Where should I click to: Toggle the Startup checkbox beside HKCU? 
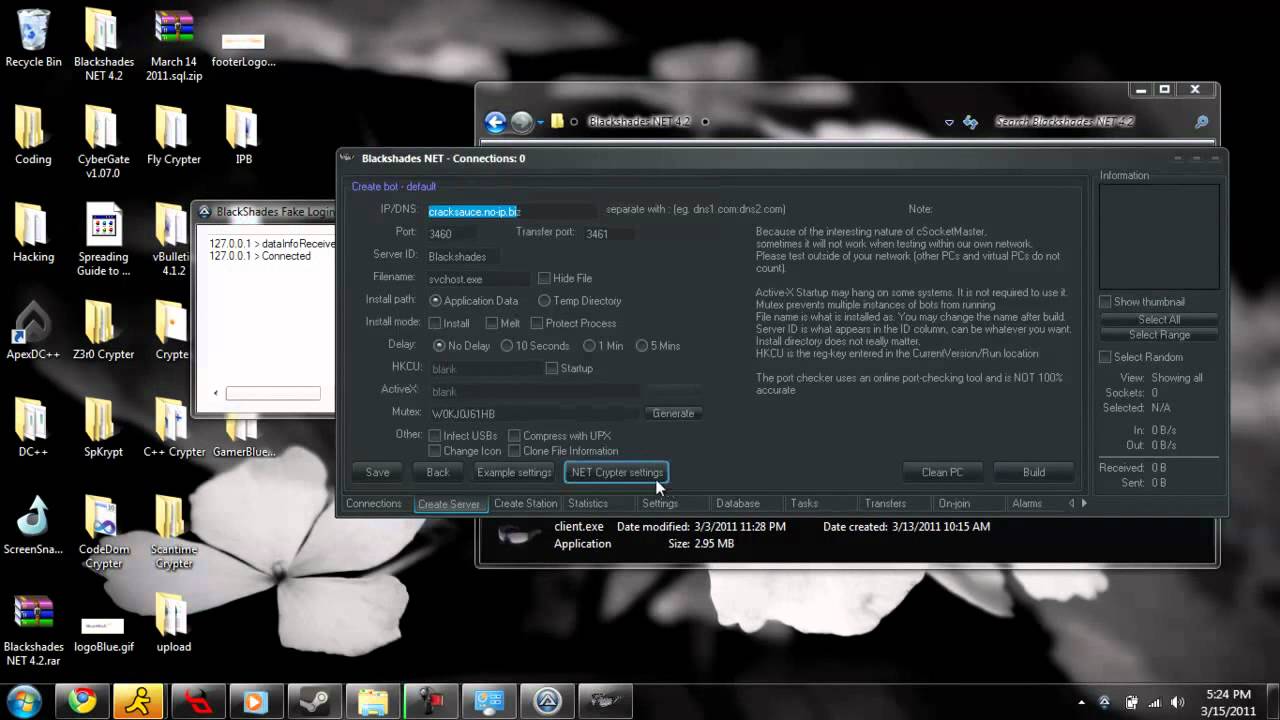551,368
